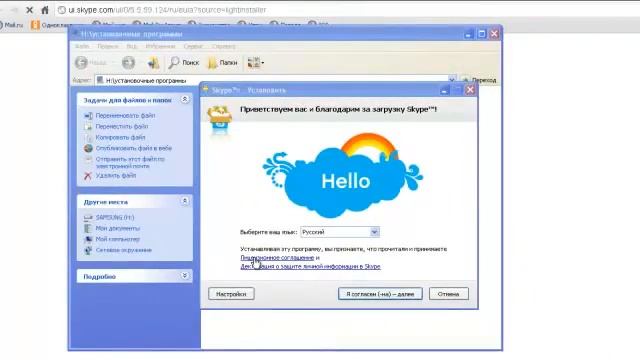640x360 pixels.
Task: Click Отмена button in Skype installer
Action: click(449, 294)
